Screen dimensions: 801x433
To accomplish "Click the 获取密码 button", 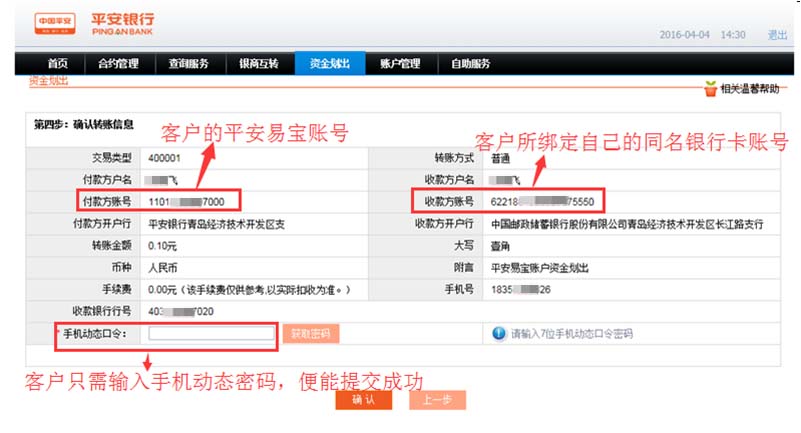I will [311, 334].
